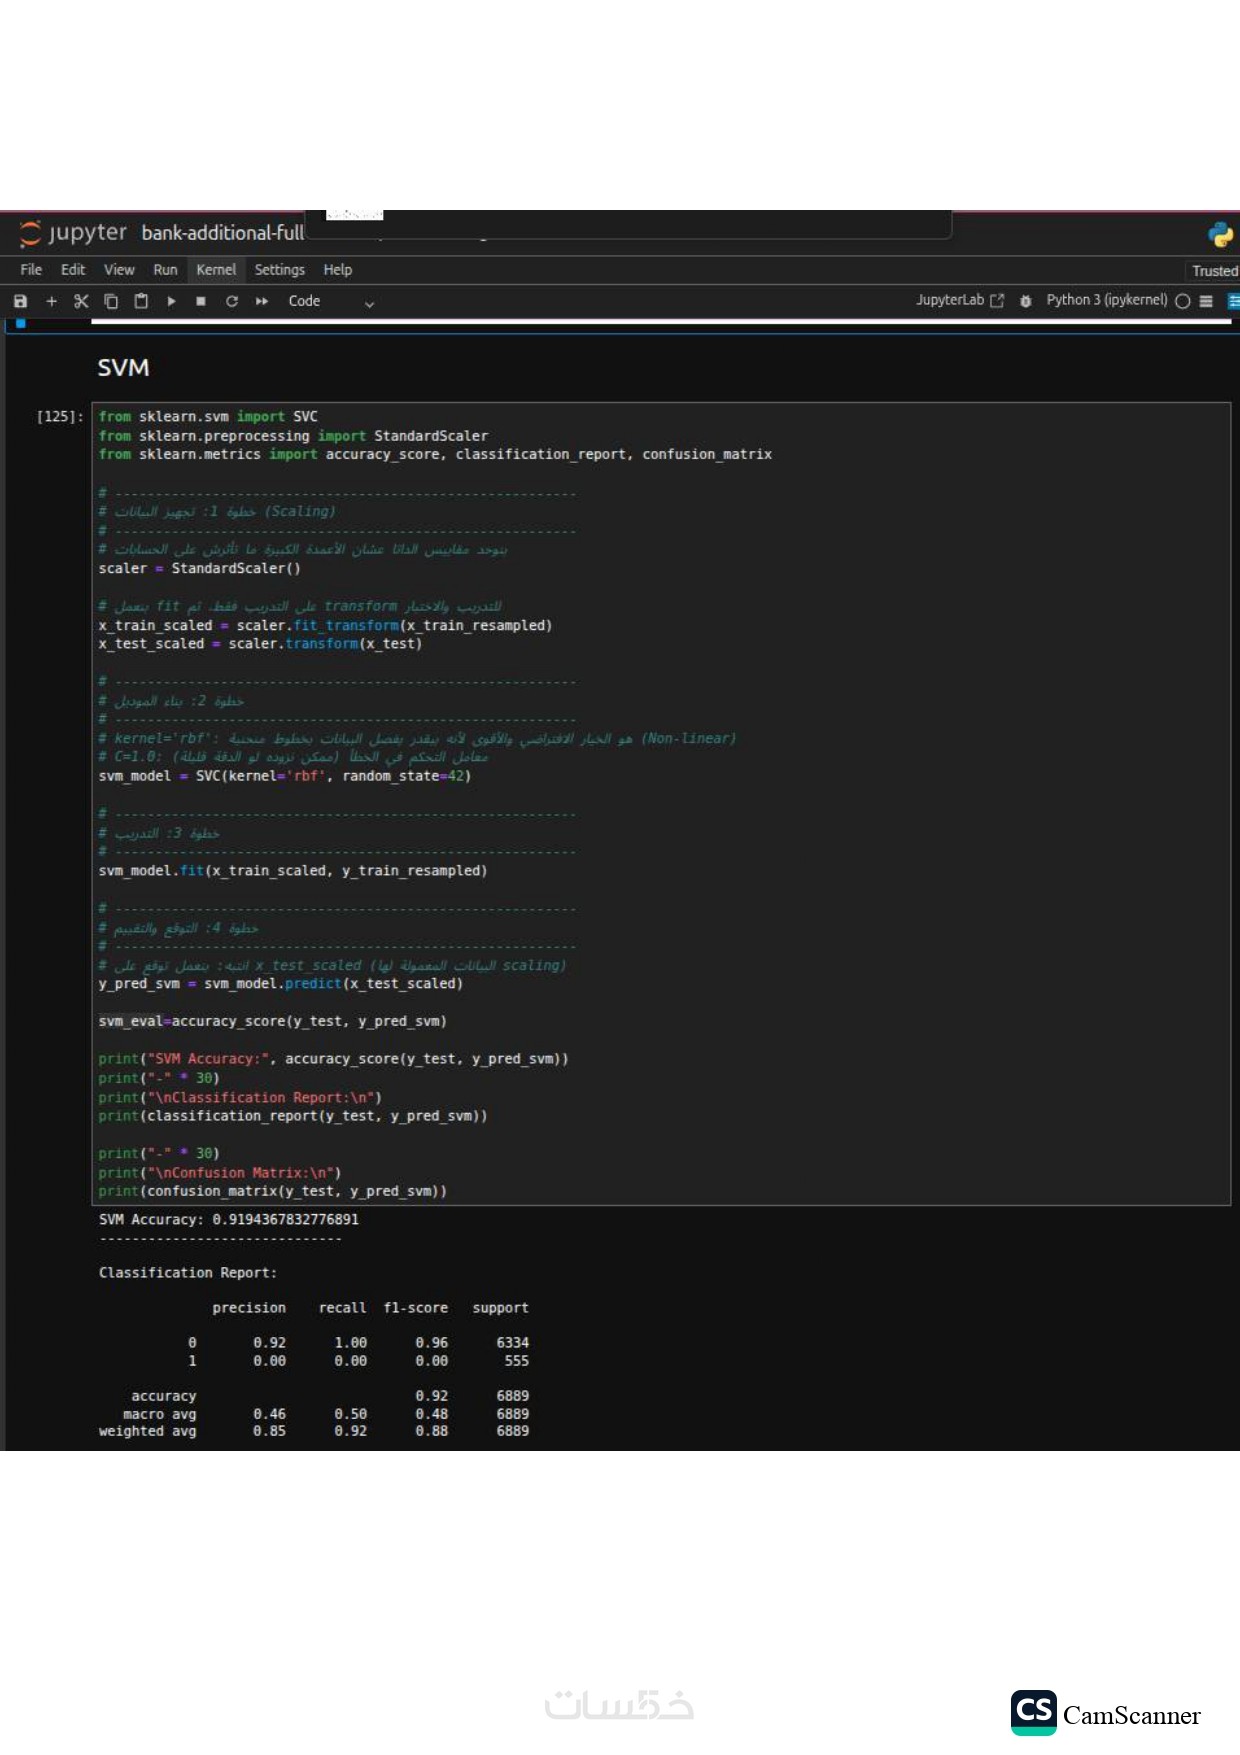Screen dimensions: 1240x1755
Task: Open notebook in JupyterLab
Action: point(959,300)
